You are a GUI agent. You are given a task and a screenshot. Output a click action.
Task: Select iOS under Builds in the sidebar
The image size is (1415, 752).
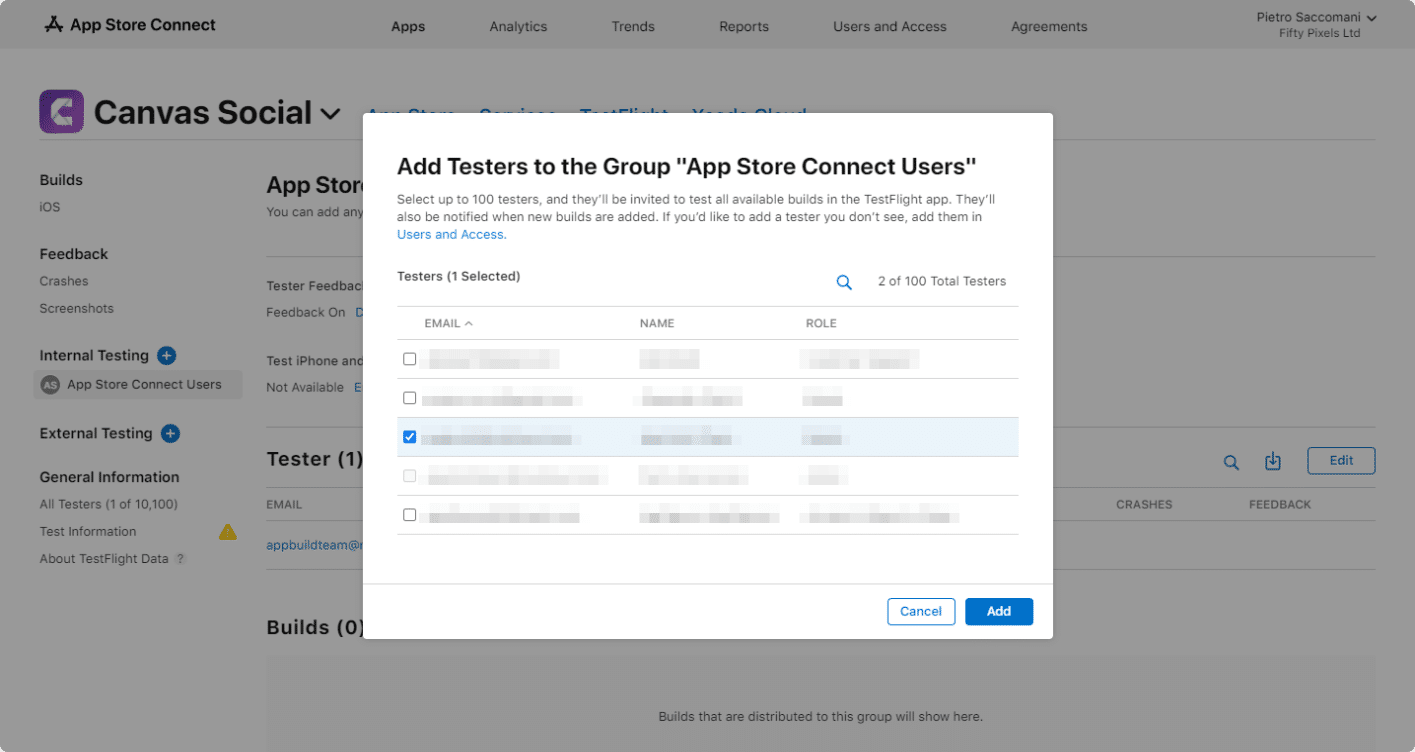click(x=50, y=207)
